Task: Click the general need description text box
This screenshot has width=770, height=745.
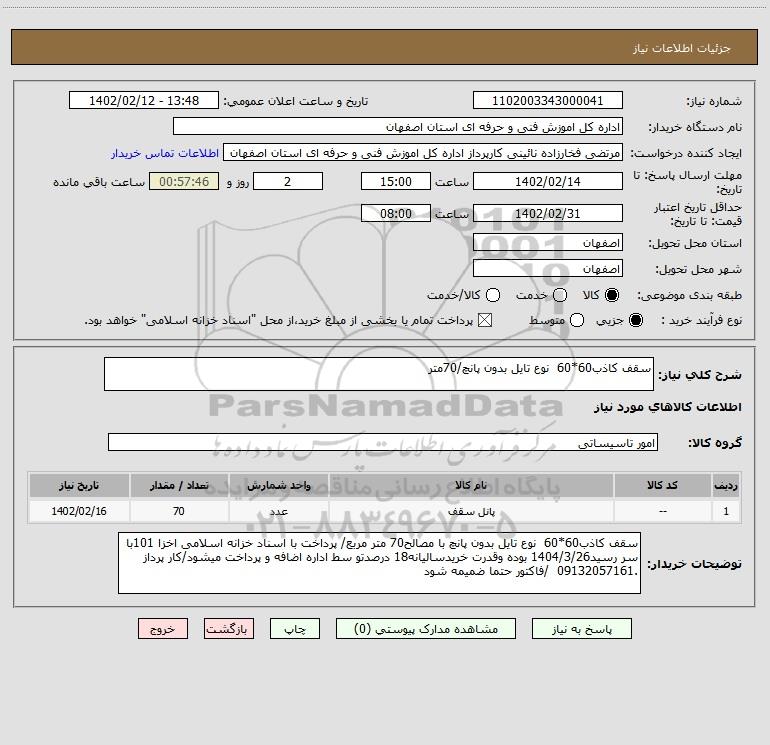Action: 379,374
